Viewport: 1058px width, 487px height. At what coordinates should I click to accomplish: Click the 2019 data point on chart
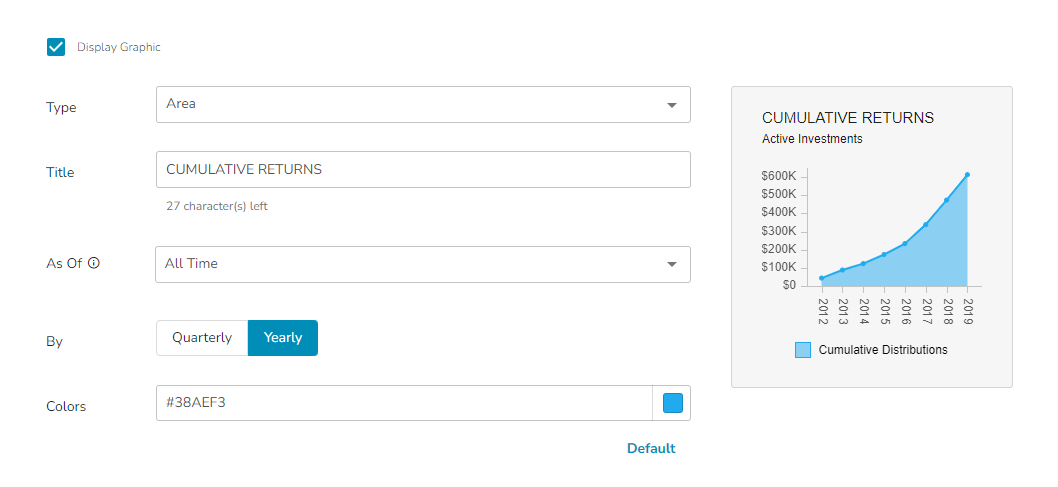pos(967,175)
